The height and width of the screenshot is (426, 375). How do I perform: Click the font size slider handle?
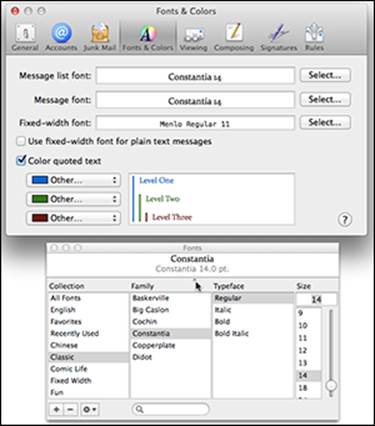[x=331, y=386]
